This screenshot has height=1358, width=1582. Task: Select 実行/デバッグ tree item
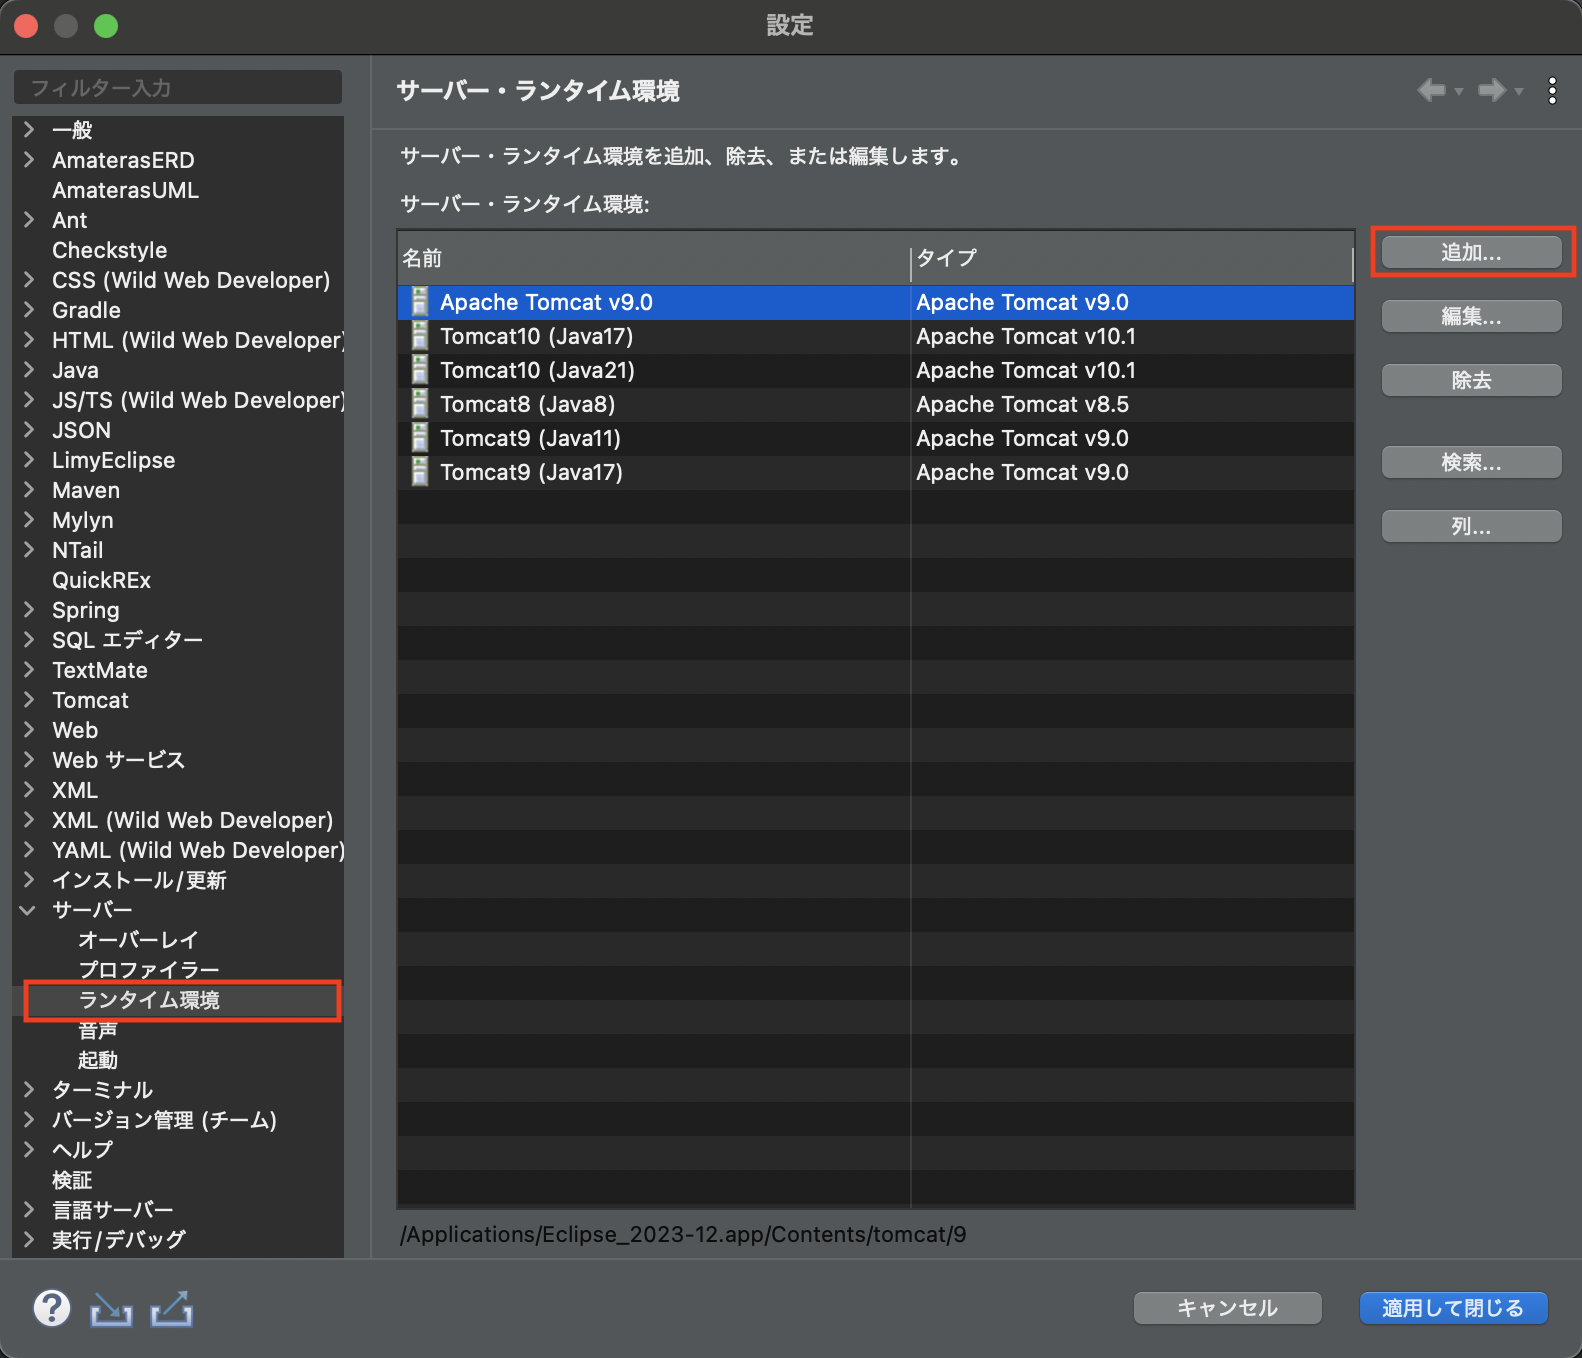point(119,1240)
